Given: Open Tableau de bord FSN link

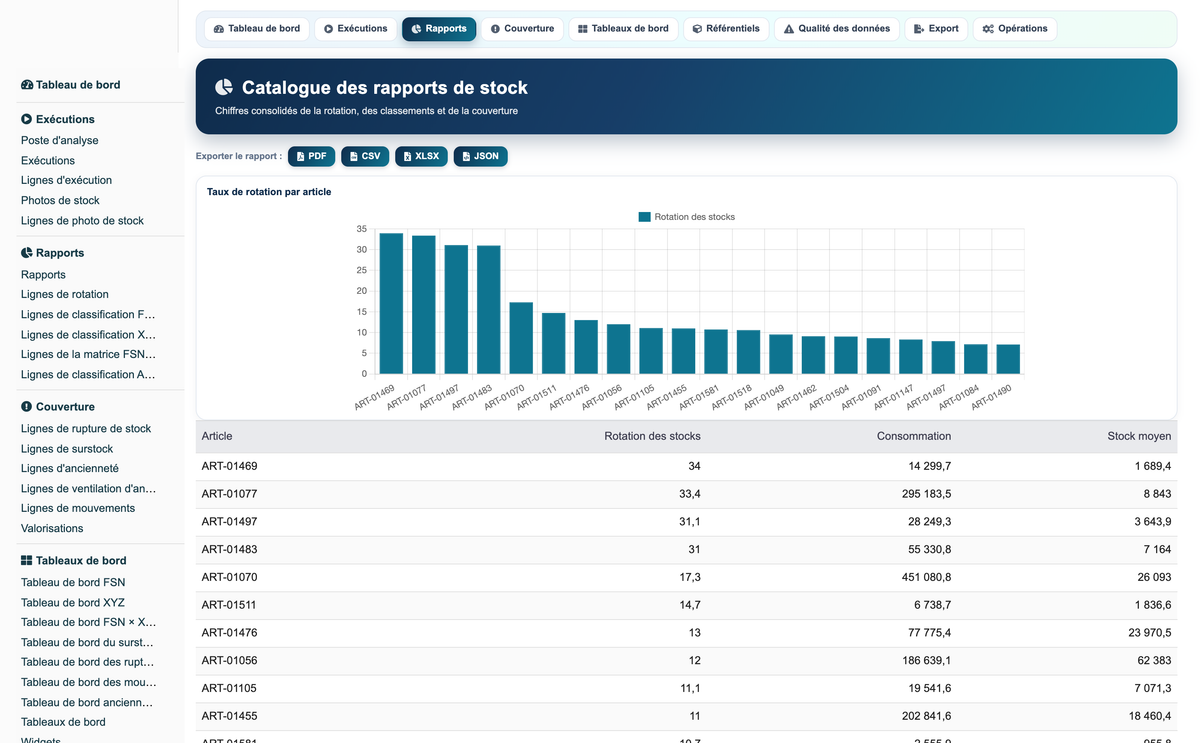Looking at the screenshot, I should tap(73, 583).
